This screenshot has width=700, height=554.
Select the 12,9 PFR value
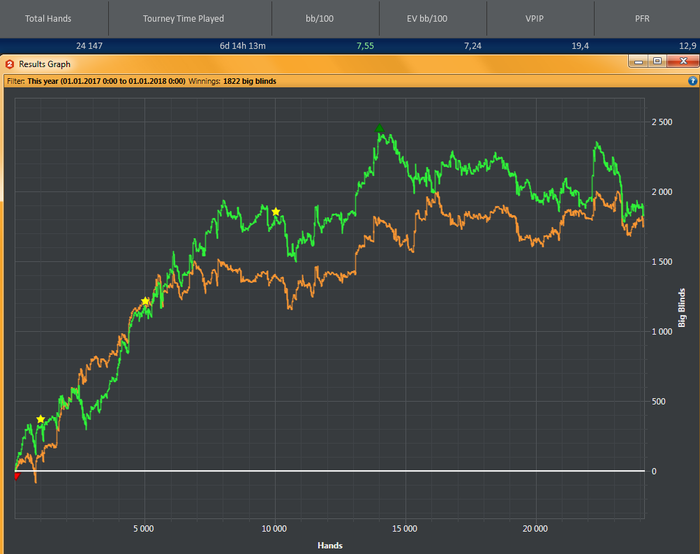[688, 46]
